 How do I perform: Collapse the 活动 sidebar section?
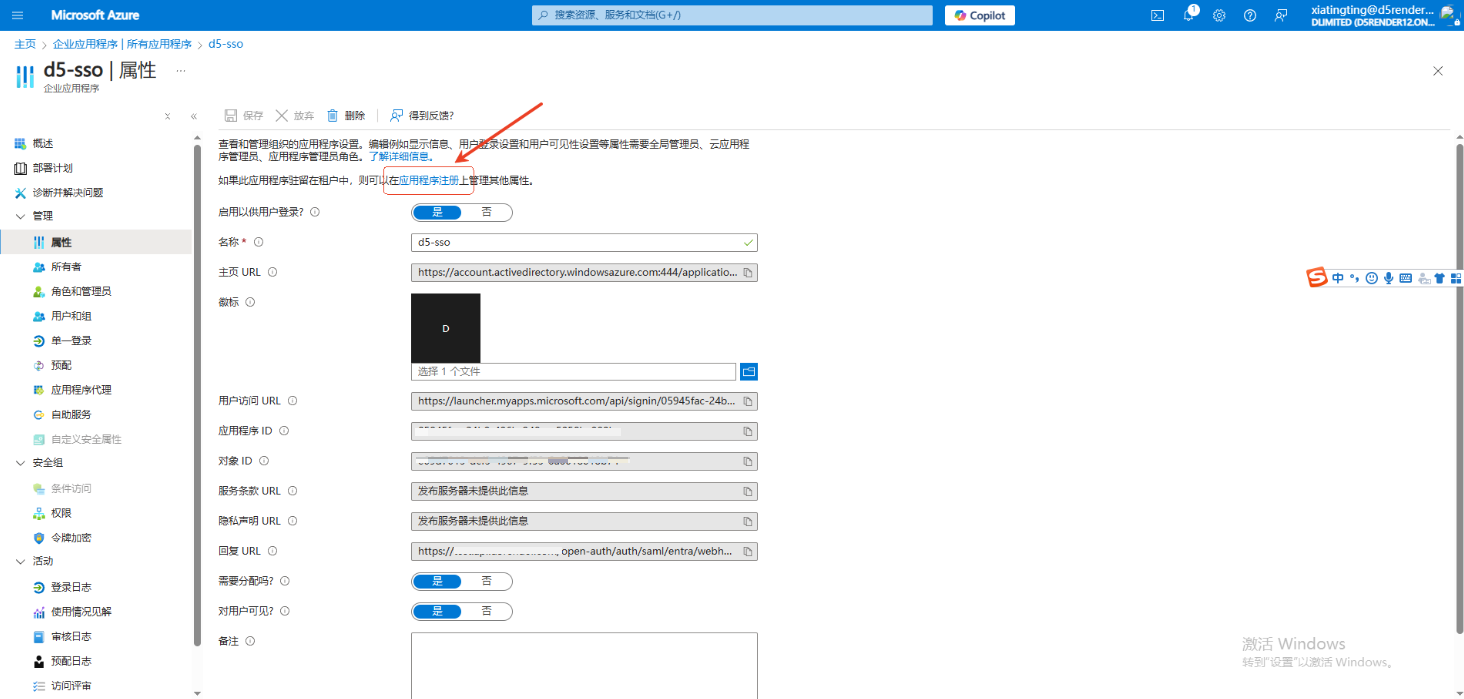click(21, 561)
